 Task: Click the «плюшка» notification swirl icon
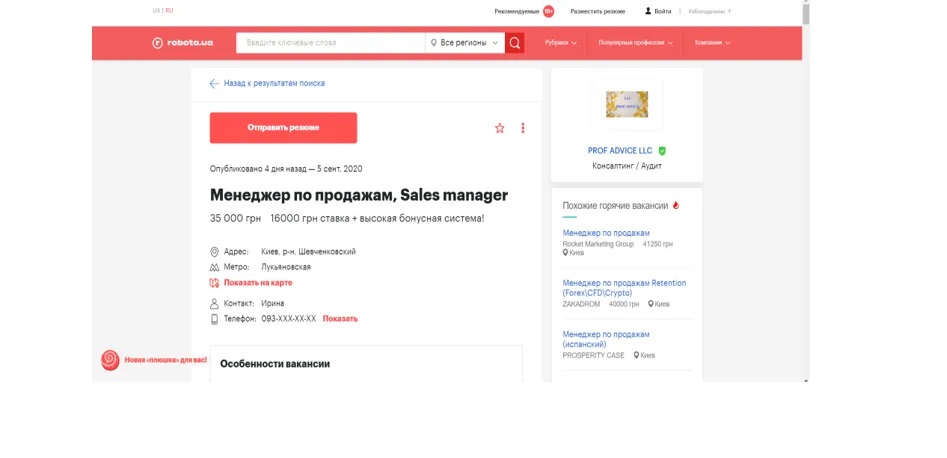110,360
